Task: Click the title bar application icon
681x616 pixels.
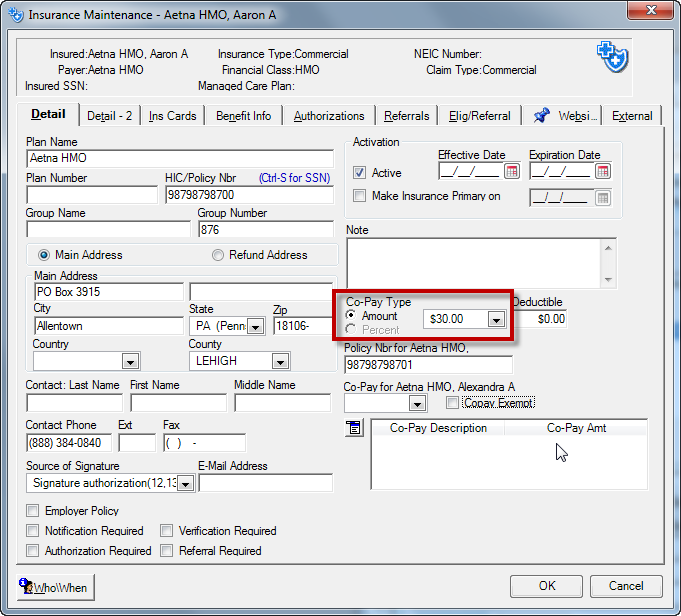Action: pyautogui.click(x=16, y=15)
